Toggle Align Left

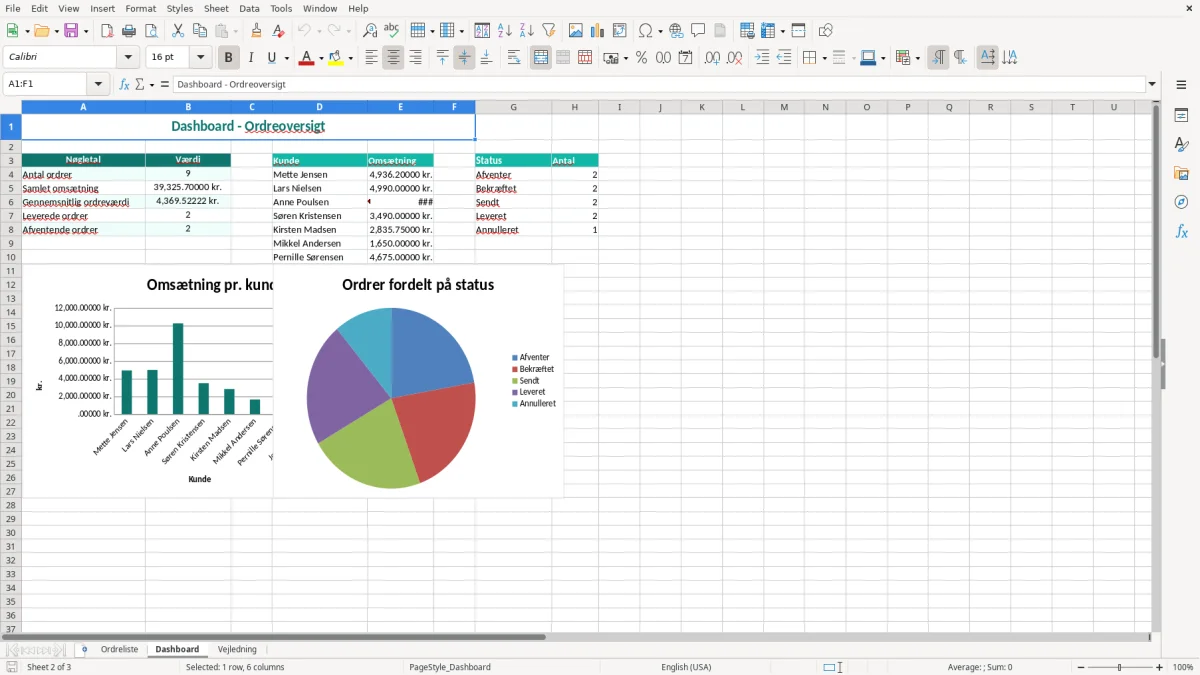point(371,58)
